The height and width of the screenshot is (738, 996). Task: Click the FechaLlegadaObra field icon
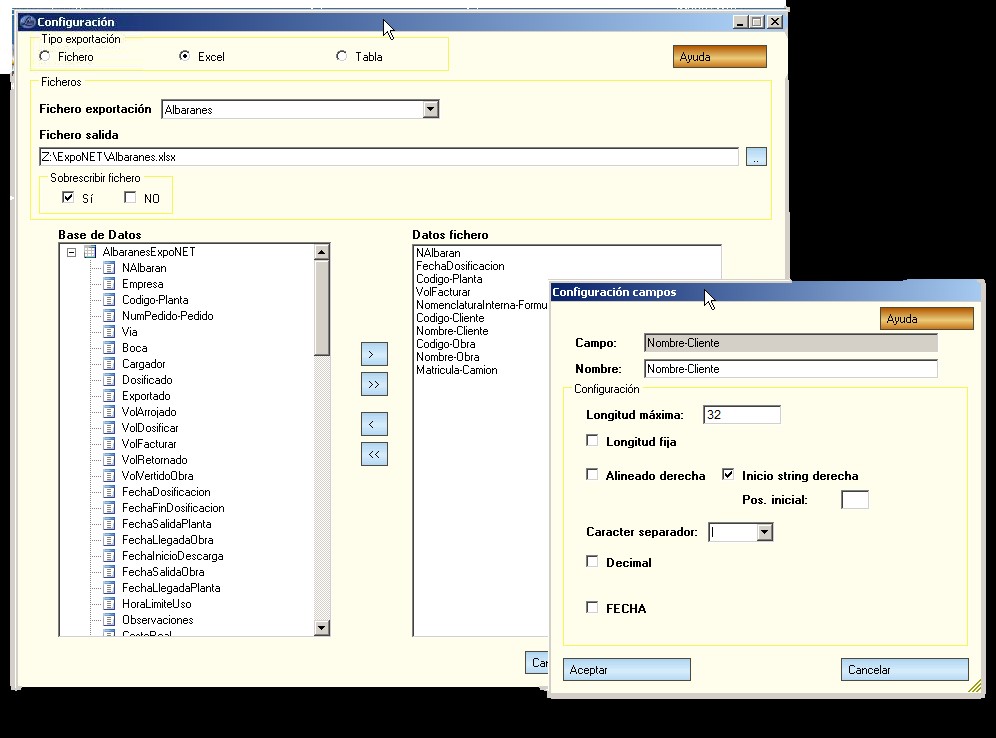click(x=109, y=540)
